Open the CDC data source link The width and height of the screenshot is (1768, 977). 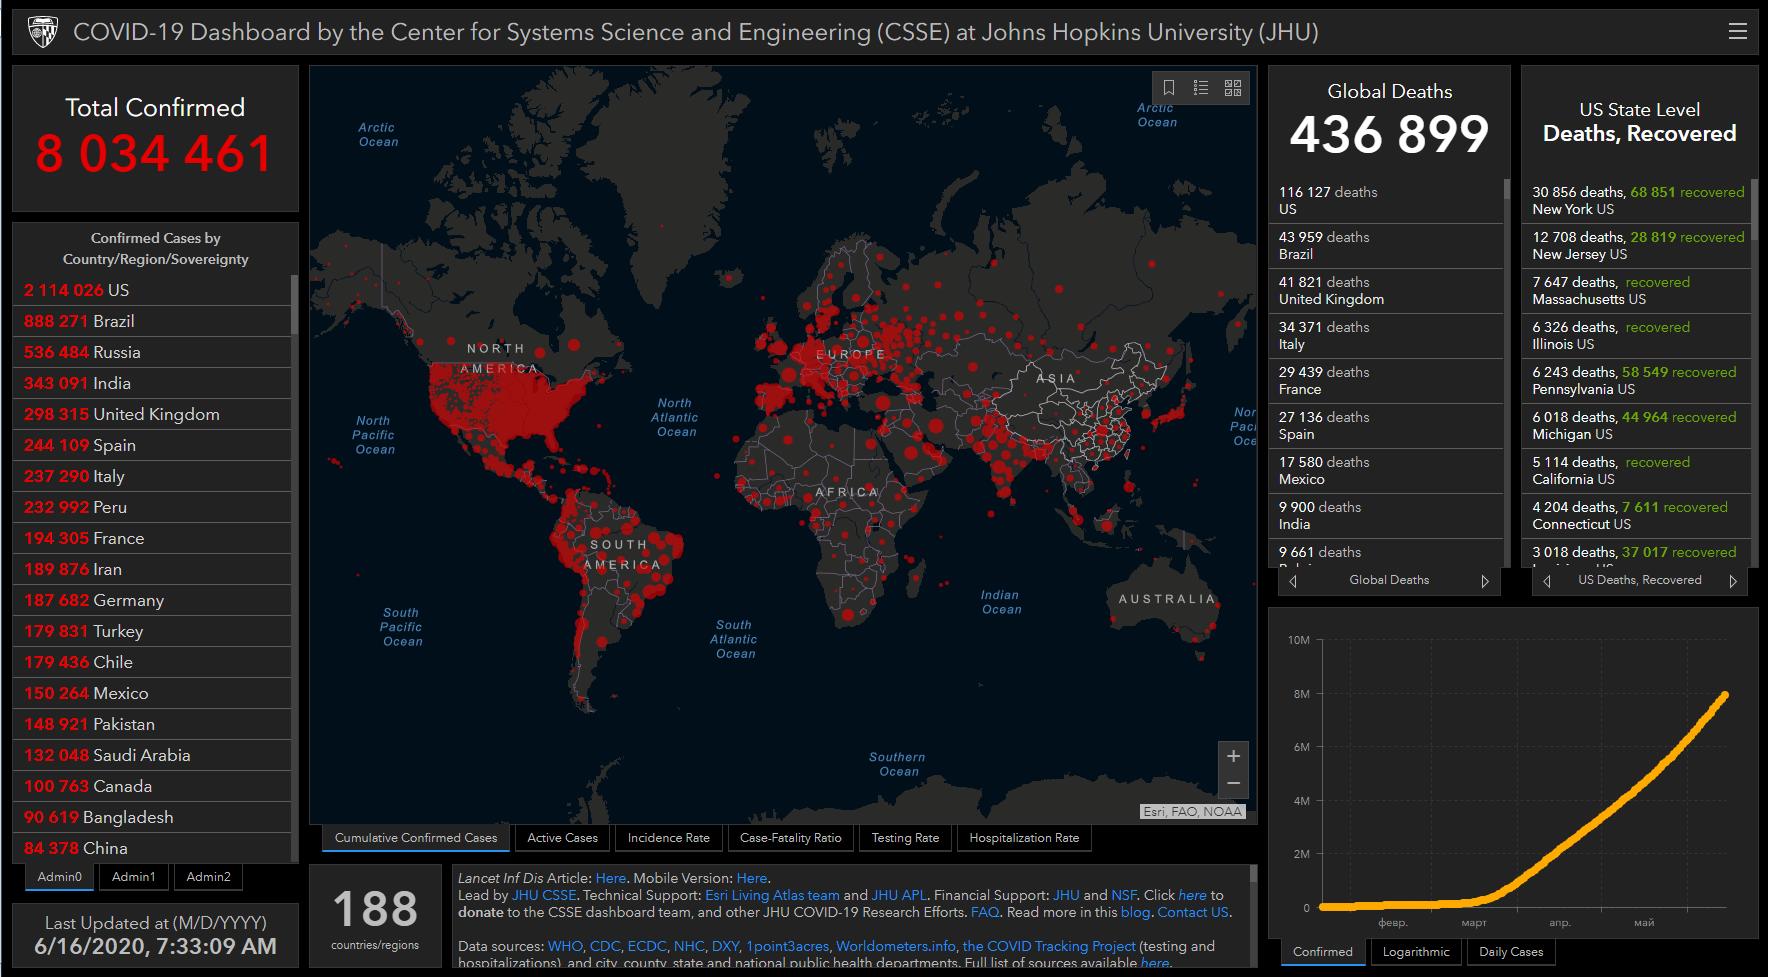coord(605,946)
